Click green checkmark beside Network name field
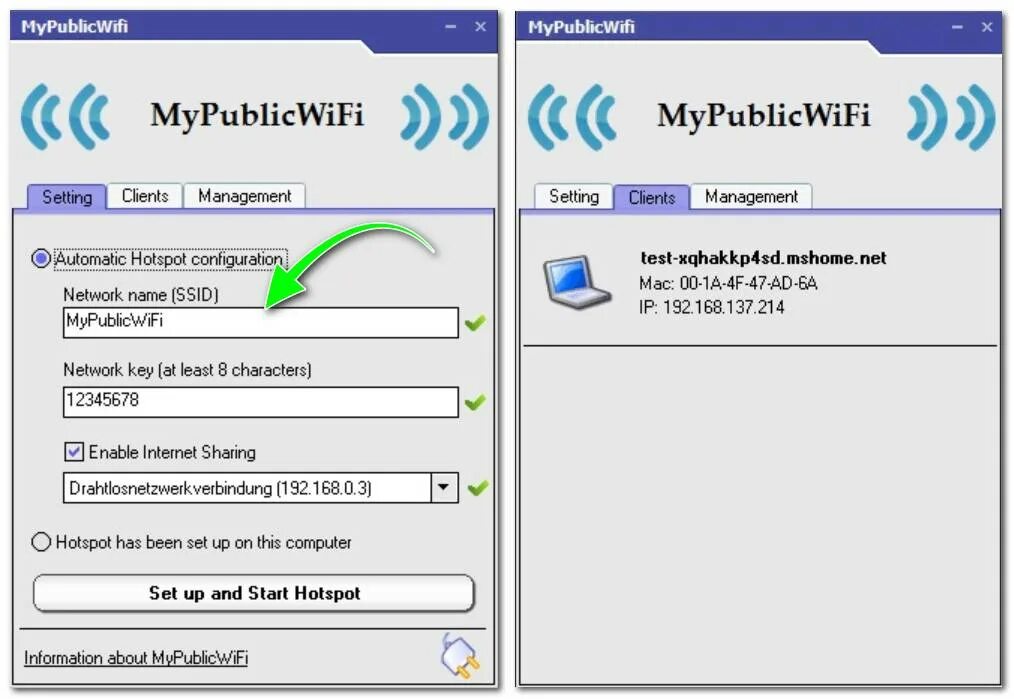This screenshot has height=699, width=1014. tap(475, 322)
